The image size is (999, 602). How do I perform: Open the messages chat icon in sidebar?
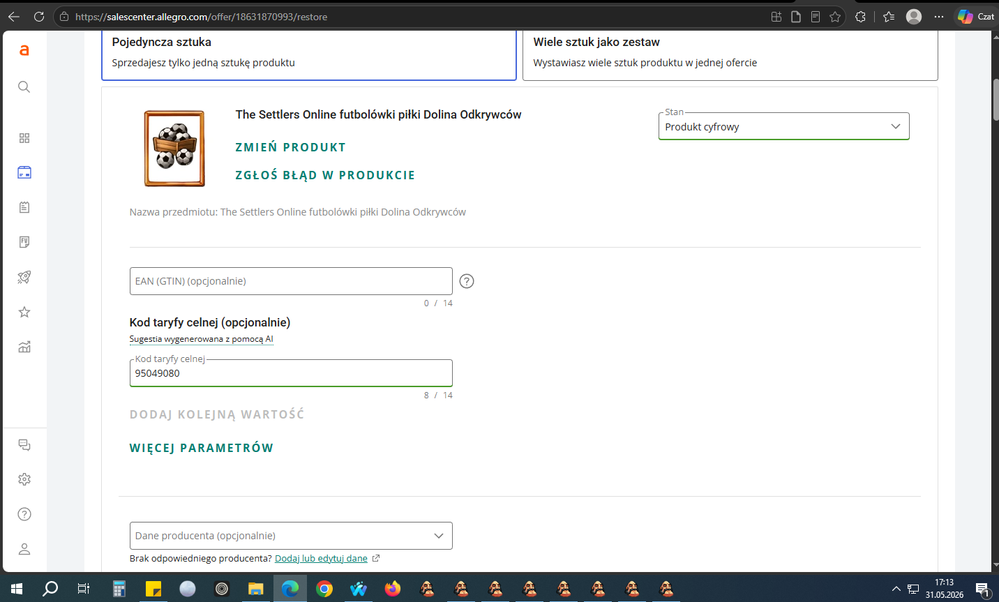tap(24, 445)
